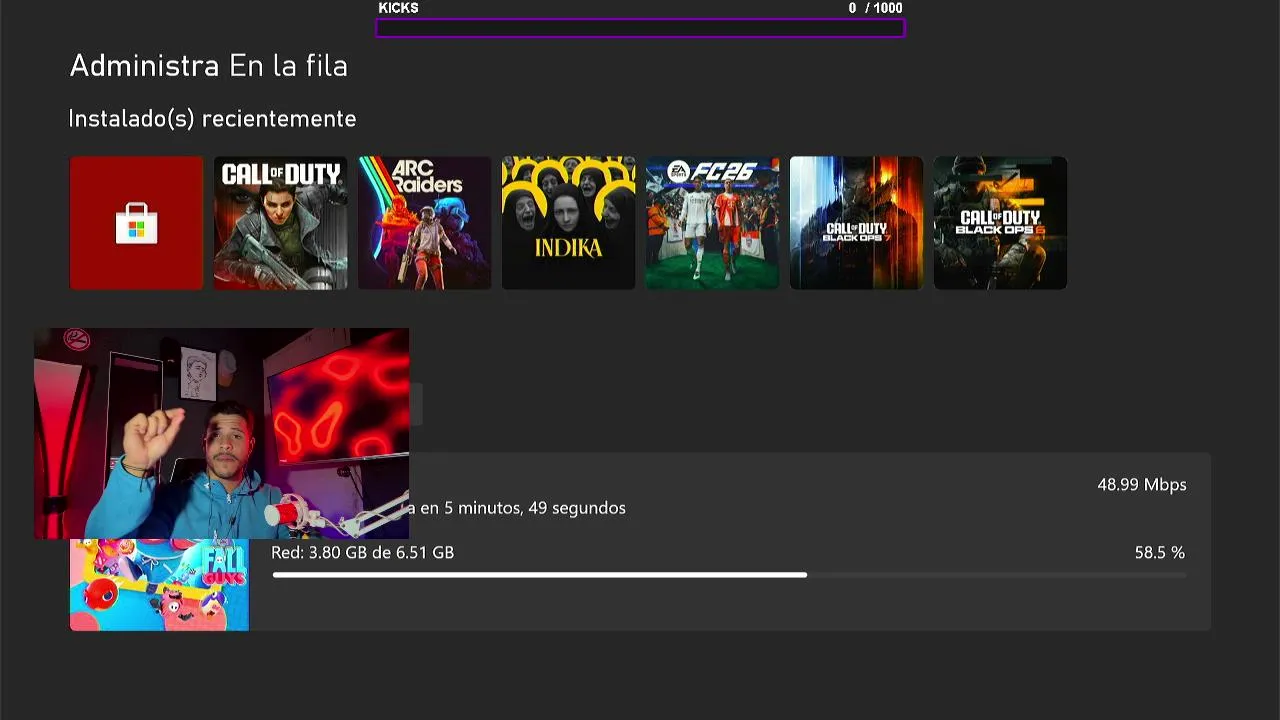Screen dimensions: 1280x720
Task: Click the KICKS goal progress bar
Action: click(x=640, y=28)
